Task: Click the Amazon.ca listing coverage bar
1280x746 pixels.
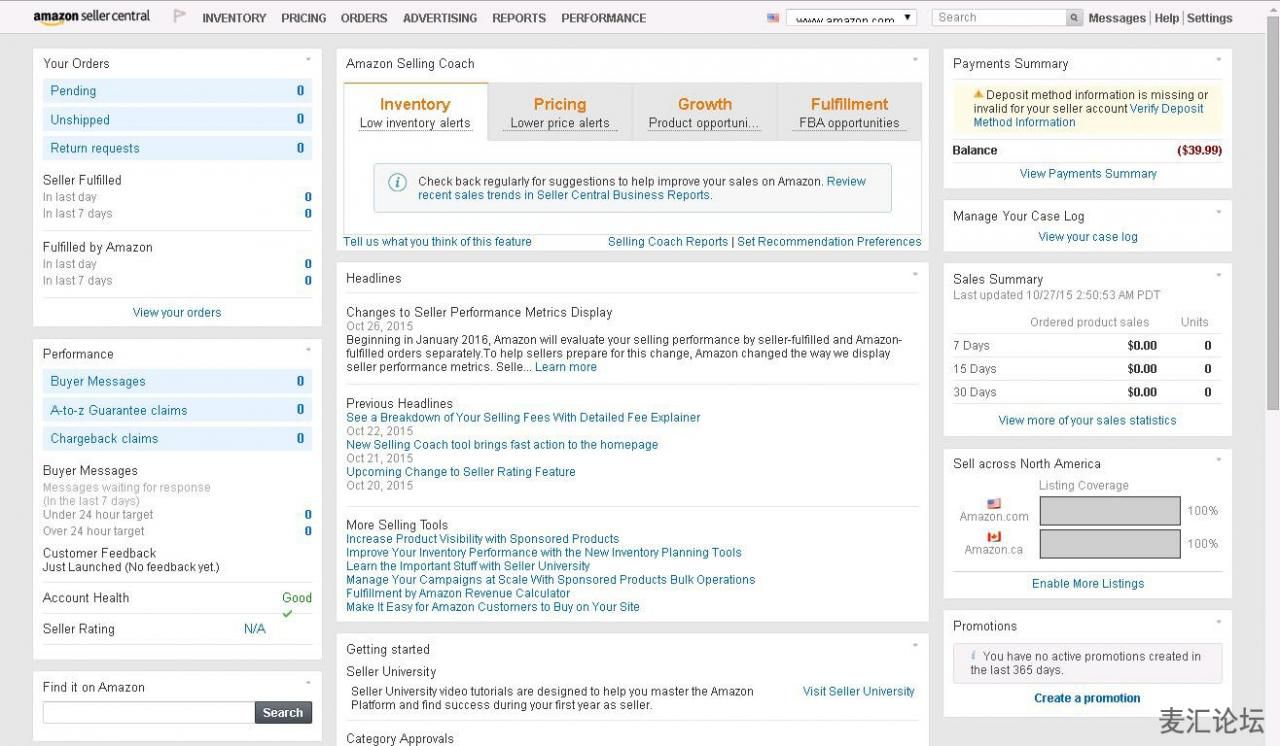Action: (x=1110, y=544)
